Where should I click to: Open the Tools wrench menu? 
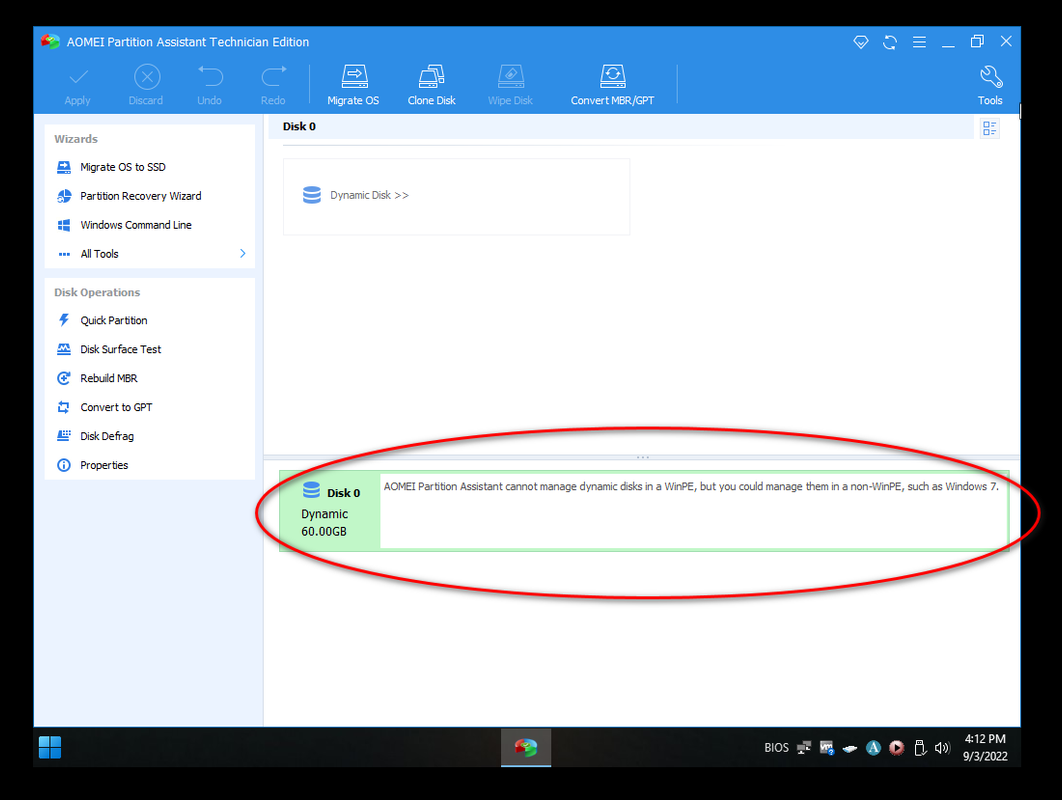click(x=990, y=85)
